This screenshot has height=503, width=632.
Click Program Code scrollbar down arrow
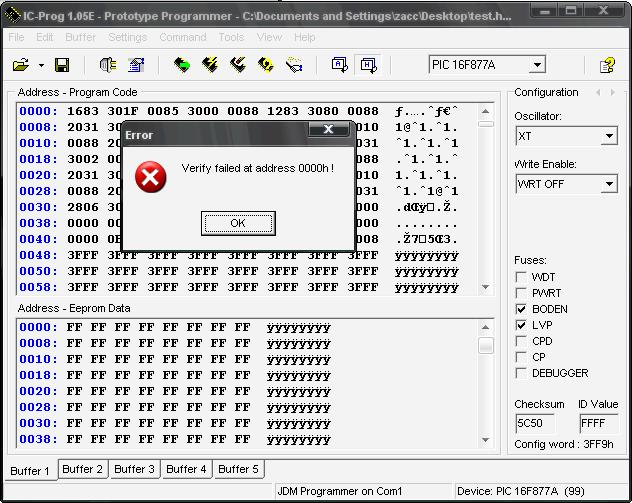point(486,287)
